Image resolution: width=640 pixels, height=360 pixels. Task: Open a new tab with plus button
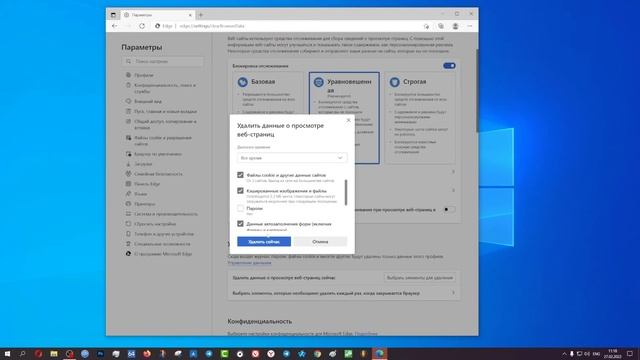click(x=200, y=15)
